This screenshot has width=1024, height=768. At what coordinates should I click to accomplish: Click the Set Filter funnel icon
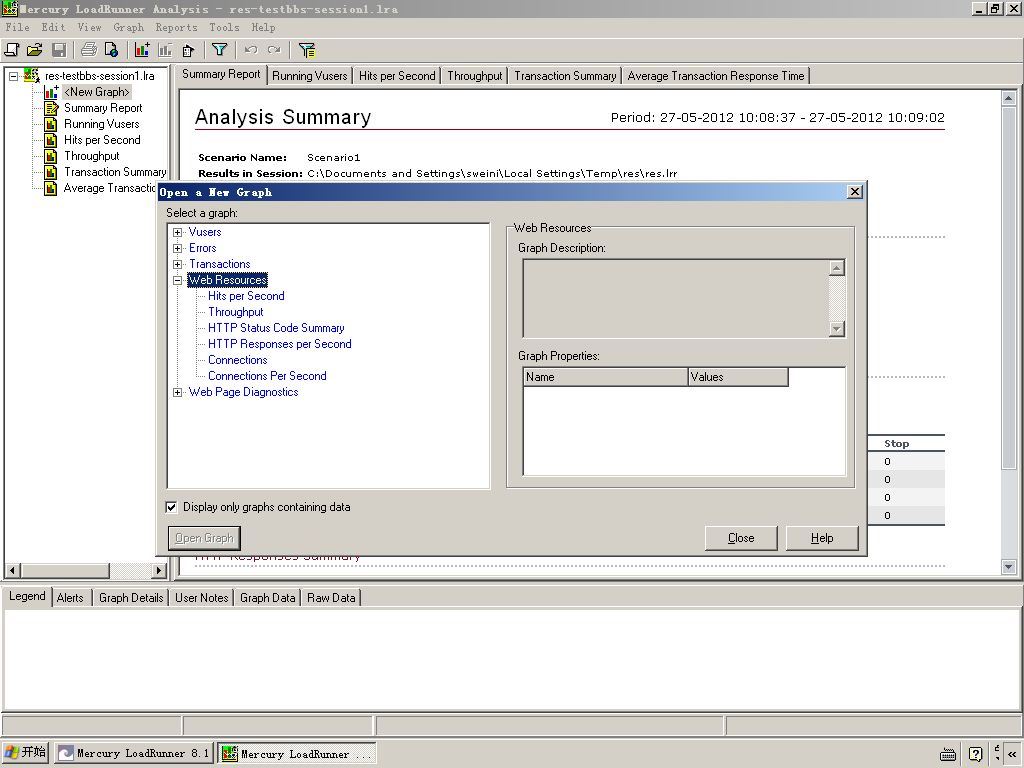click(x=219, y=50)
